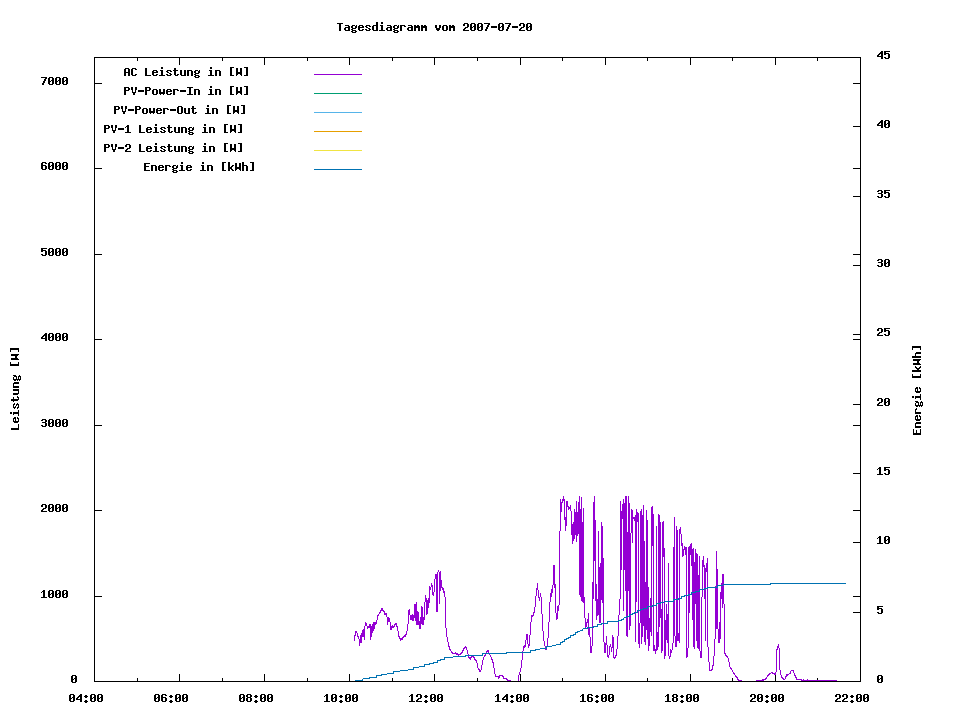The image size is (960, 720).
Task: Select the PV-Power-In legend entry text
Action: (x=186, y=91)
